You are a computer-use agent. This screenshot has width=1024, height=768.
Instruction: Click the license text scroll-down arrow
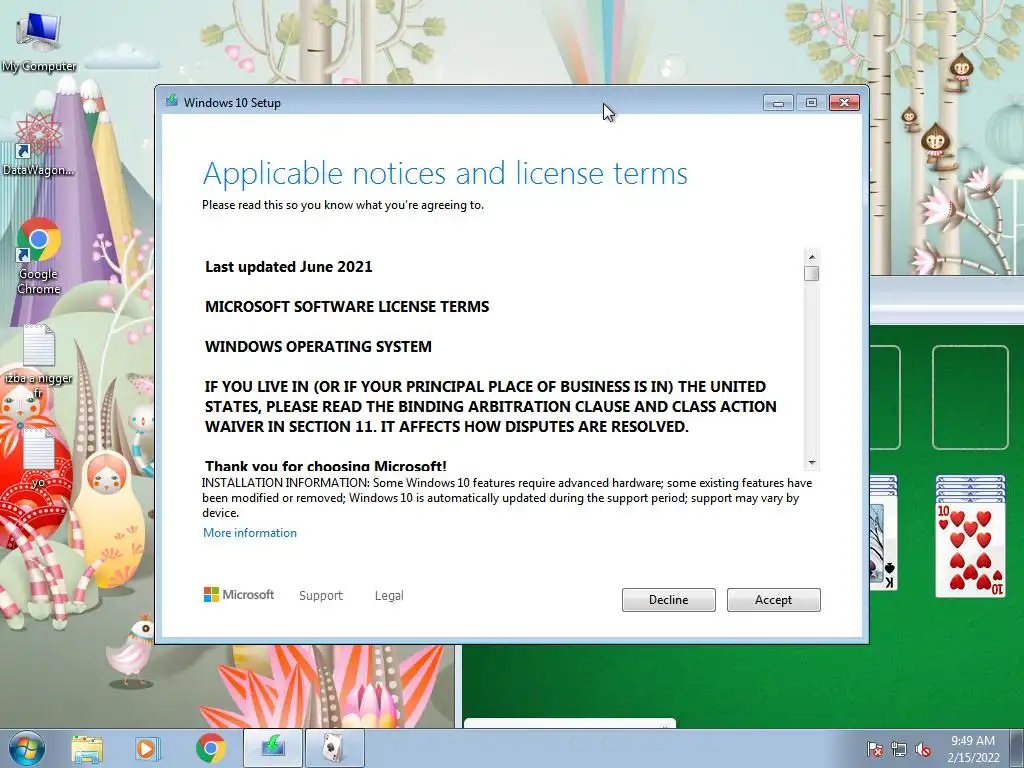pyautogui.click(x=812, y=462)
